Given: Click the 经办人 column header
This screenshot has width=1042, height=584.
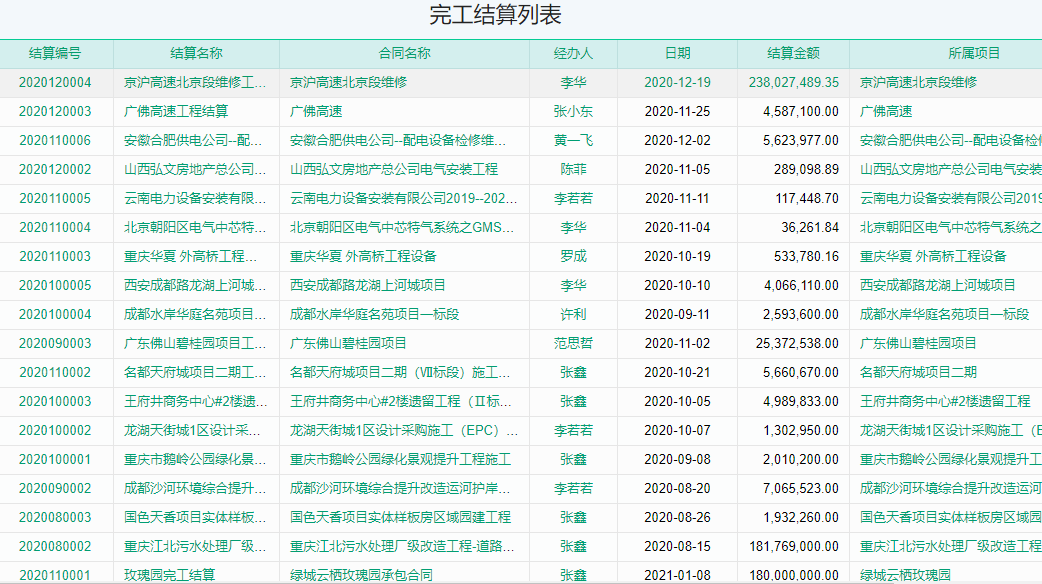Looking at the screenshot, I should (573, 54).
